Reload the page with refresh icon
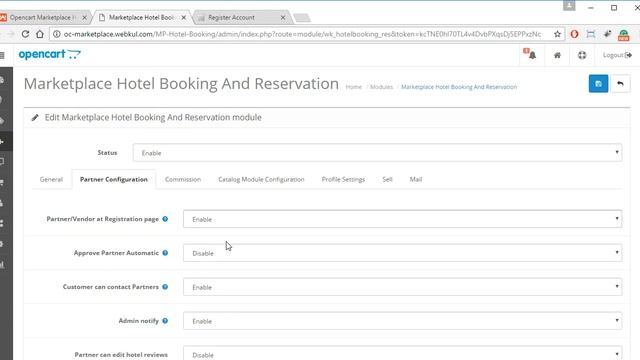Screen dimensions: 640x360 click(25, 34)
